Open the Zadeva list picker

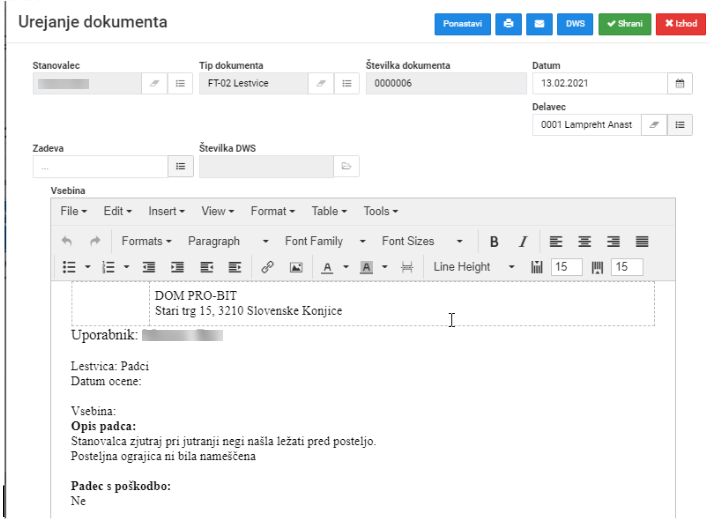[x=181, y=167]
